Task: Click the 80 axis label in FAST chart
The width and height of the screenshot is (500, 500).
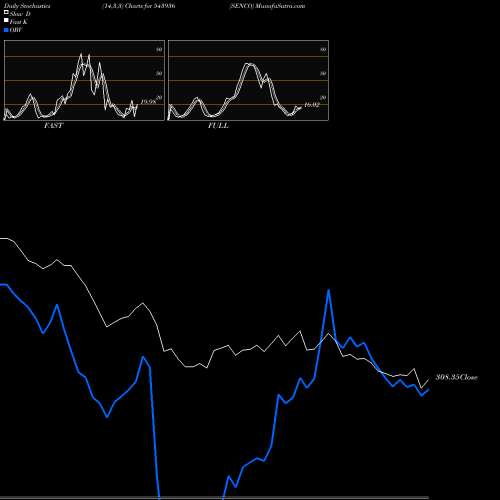Action: coord(159,49)
